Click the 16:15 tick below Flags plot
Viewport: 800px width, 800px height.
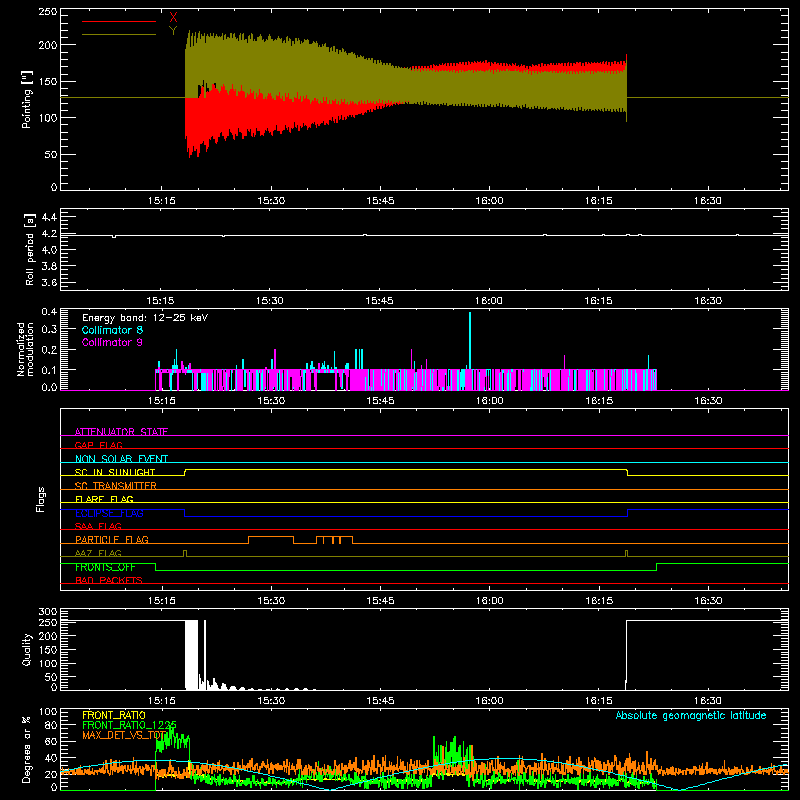(599, 601)
